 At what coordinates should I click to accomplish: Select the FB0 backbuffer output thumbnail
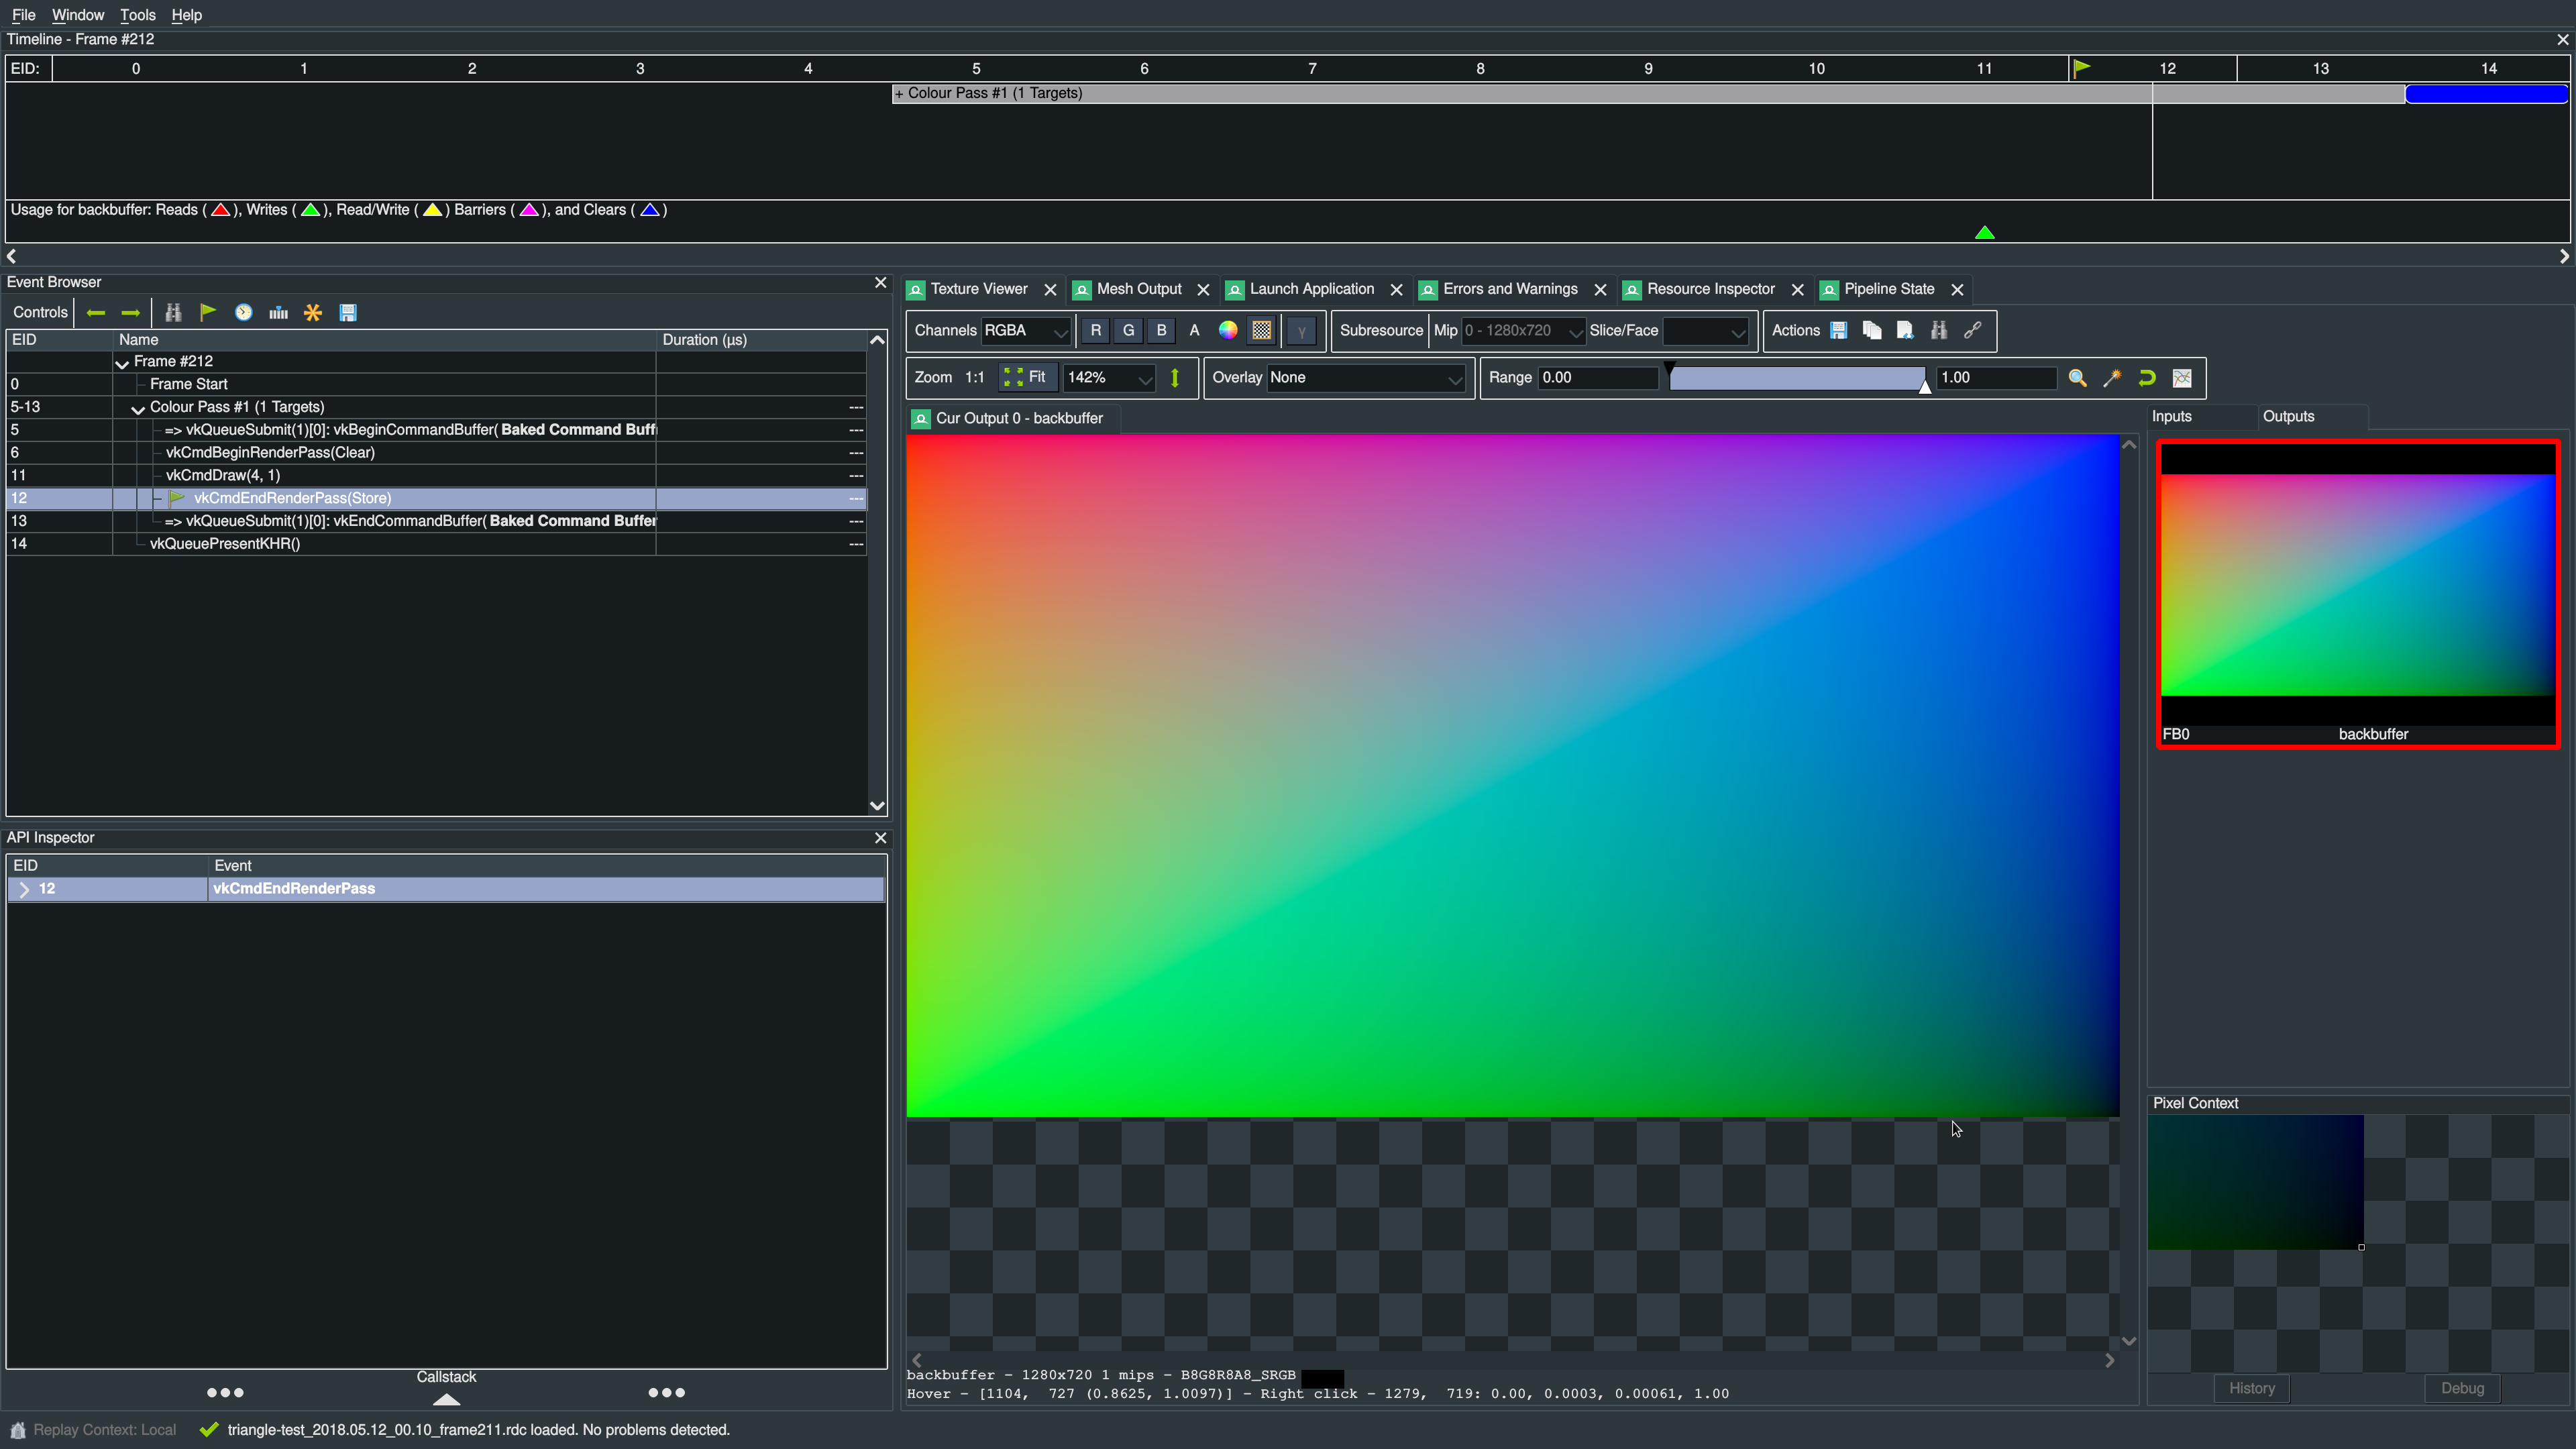2358,594
